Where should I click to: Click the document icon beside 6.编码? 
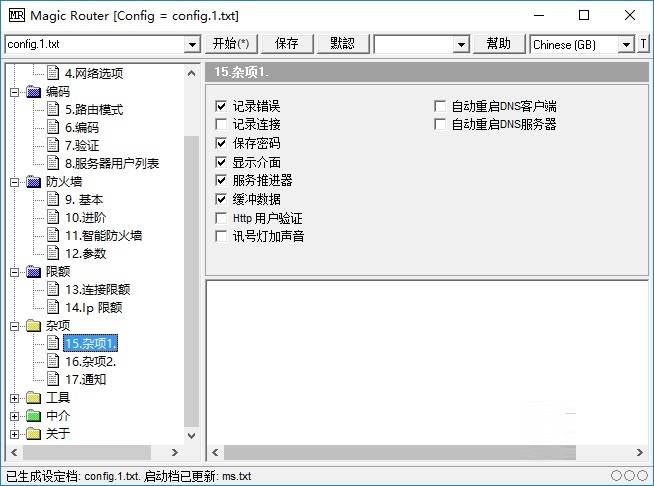click(53, 126)
